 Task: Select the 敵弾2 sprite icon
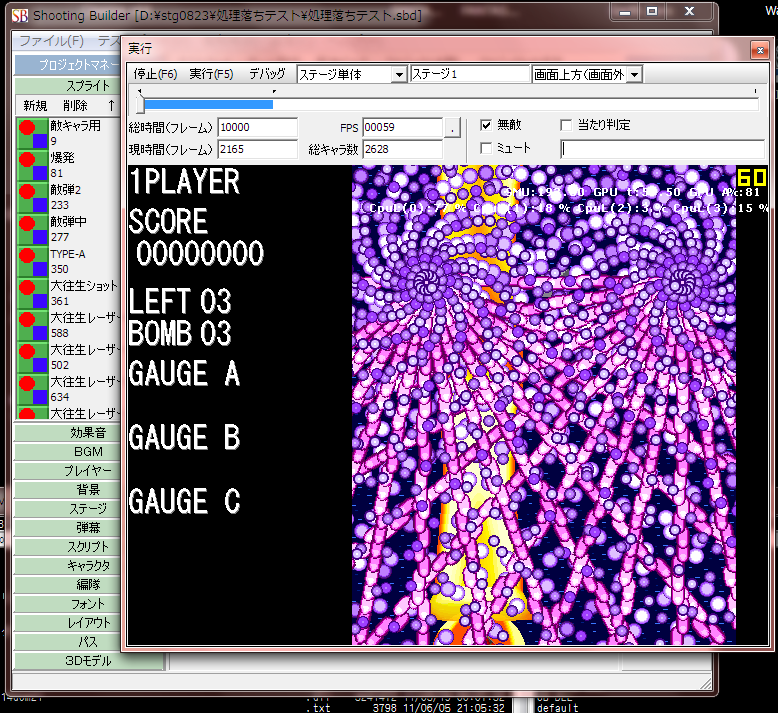point(33,197)
